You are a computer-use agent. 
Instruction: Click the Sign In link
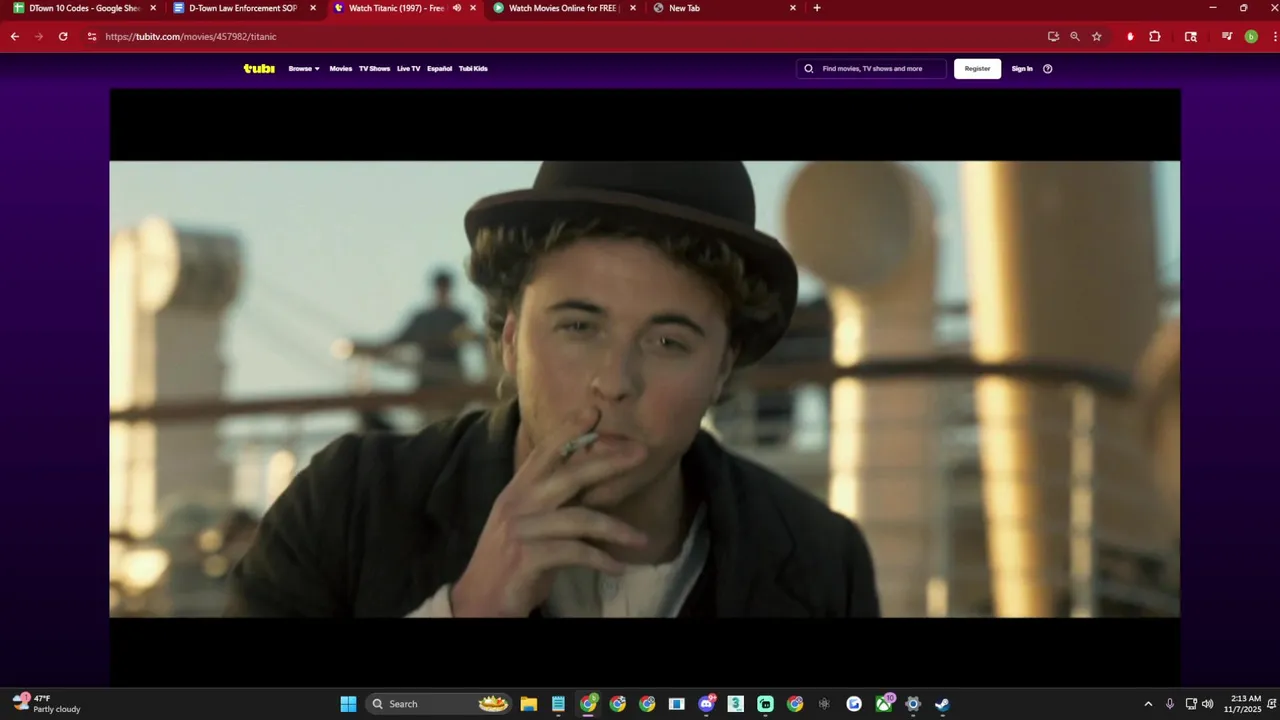coord(1022,69)
